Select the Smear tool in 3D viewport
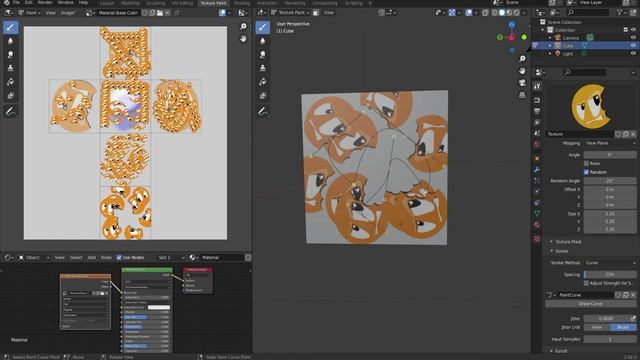The height and width of the screenshot is (360, 640). tap(263, 55)
